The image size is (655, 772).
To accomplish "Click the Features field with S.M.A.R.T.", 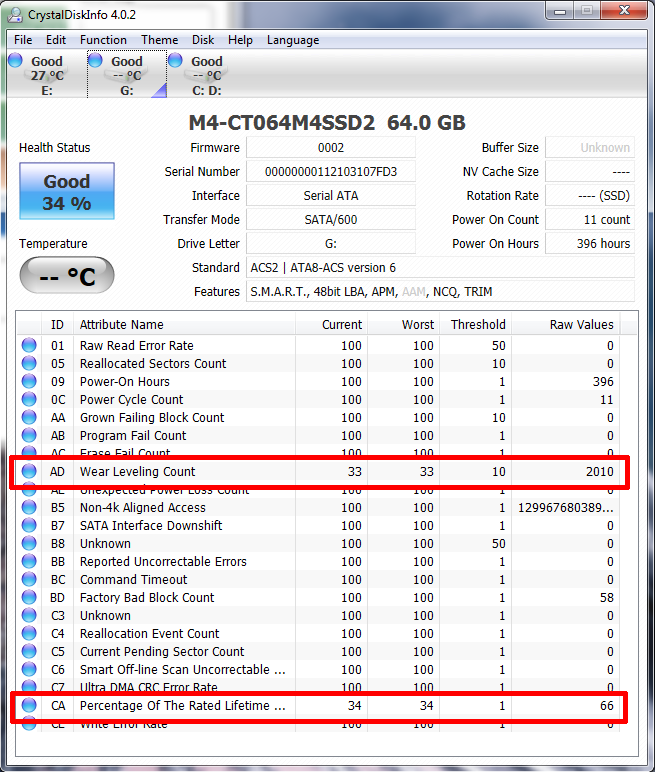I will (x=440, y=292).
